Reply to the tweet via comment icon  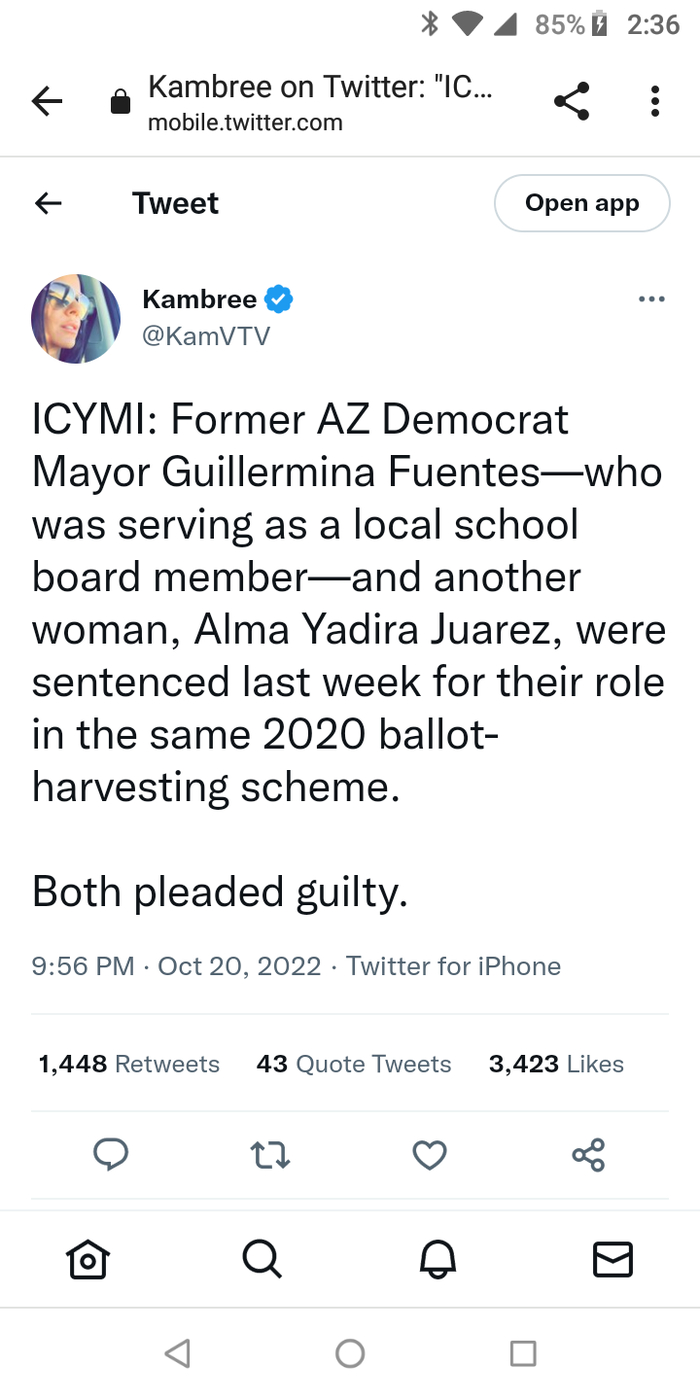111,1155
